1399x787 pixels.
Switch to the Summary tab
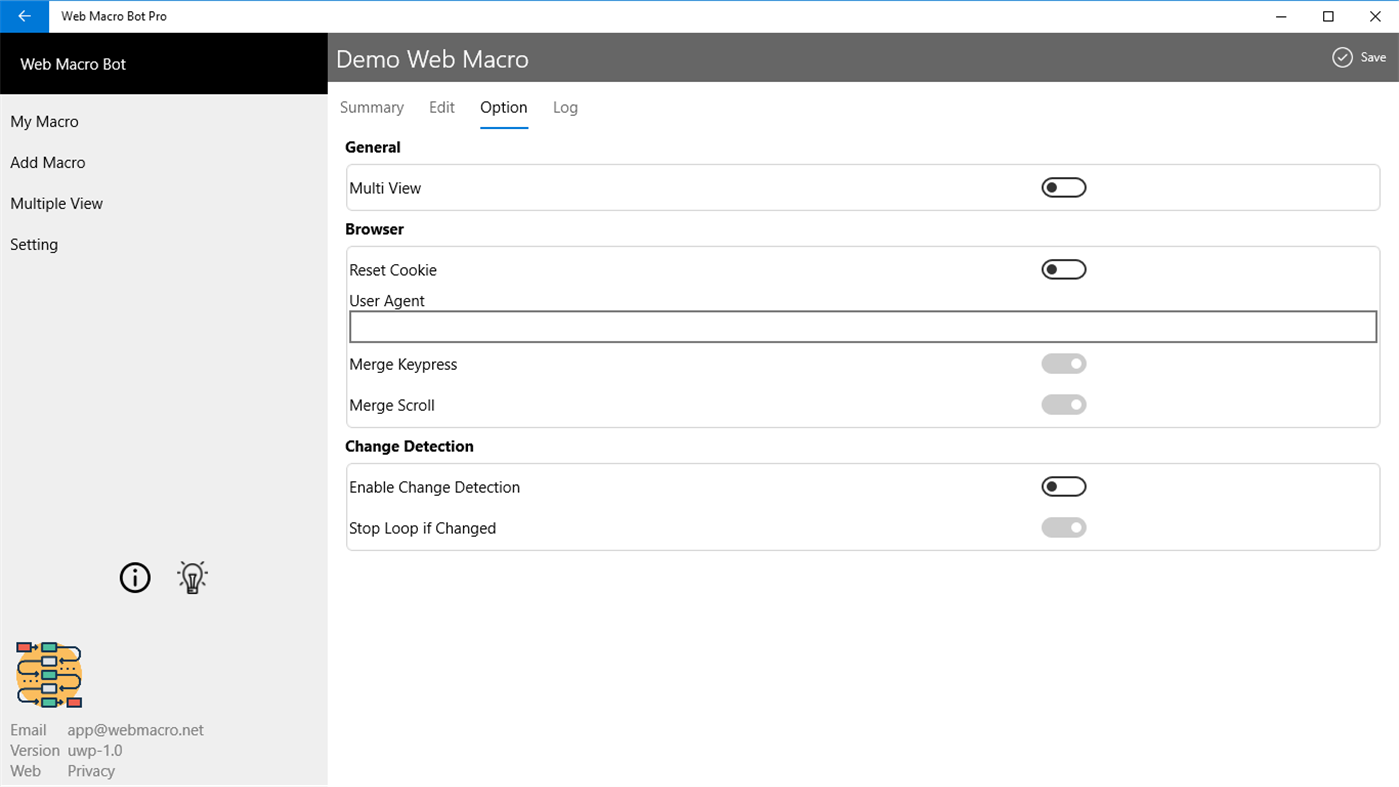tap(371, 107)
